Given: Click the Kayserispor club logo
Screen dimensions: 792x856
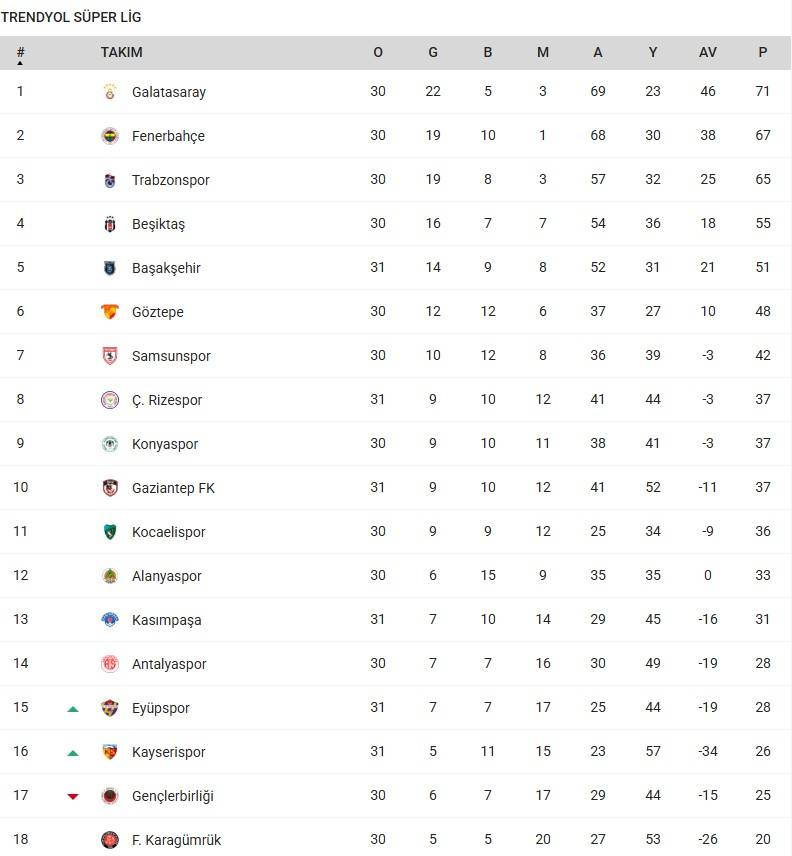Looking at the screenshot, I should [x=110, y=752].
